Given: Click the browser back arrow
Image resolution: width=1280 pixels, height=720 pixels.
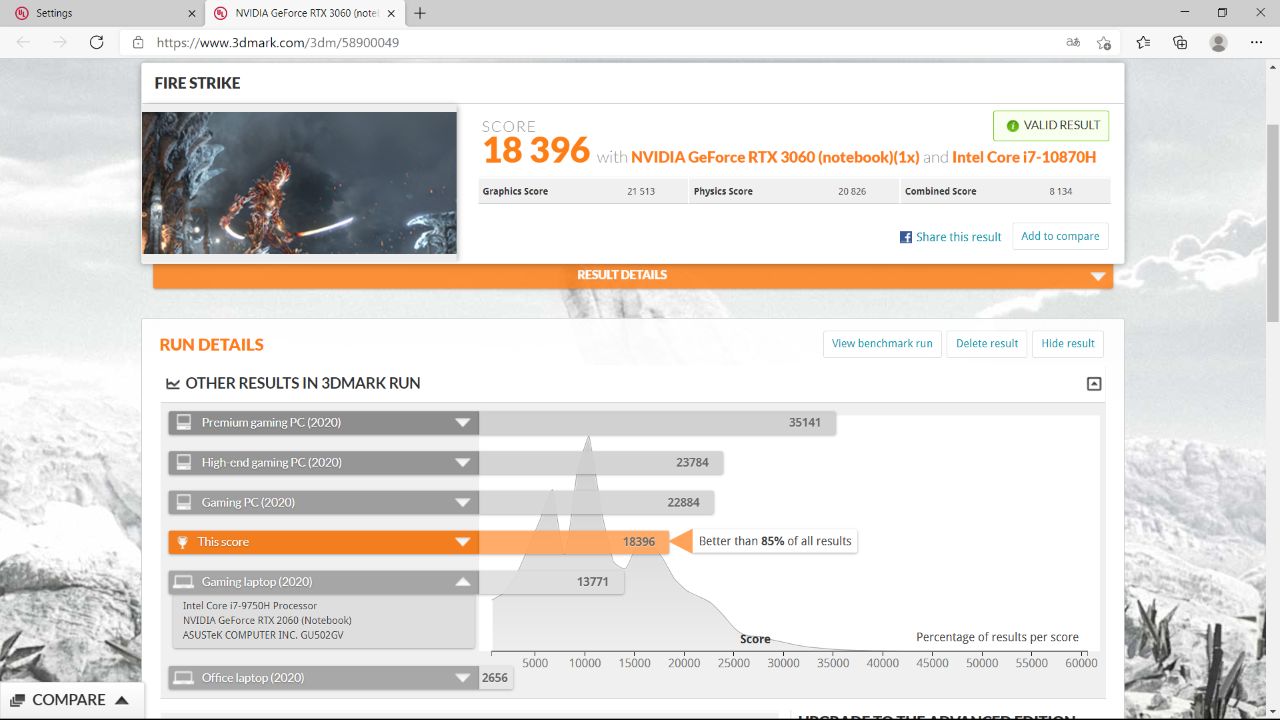Looking at the screenshot, I should 24,42.
